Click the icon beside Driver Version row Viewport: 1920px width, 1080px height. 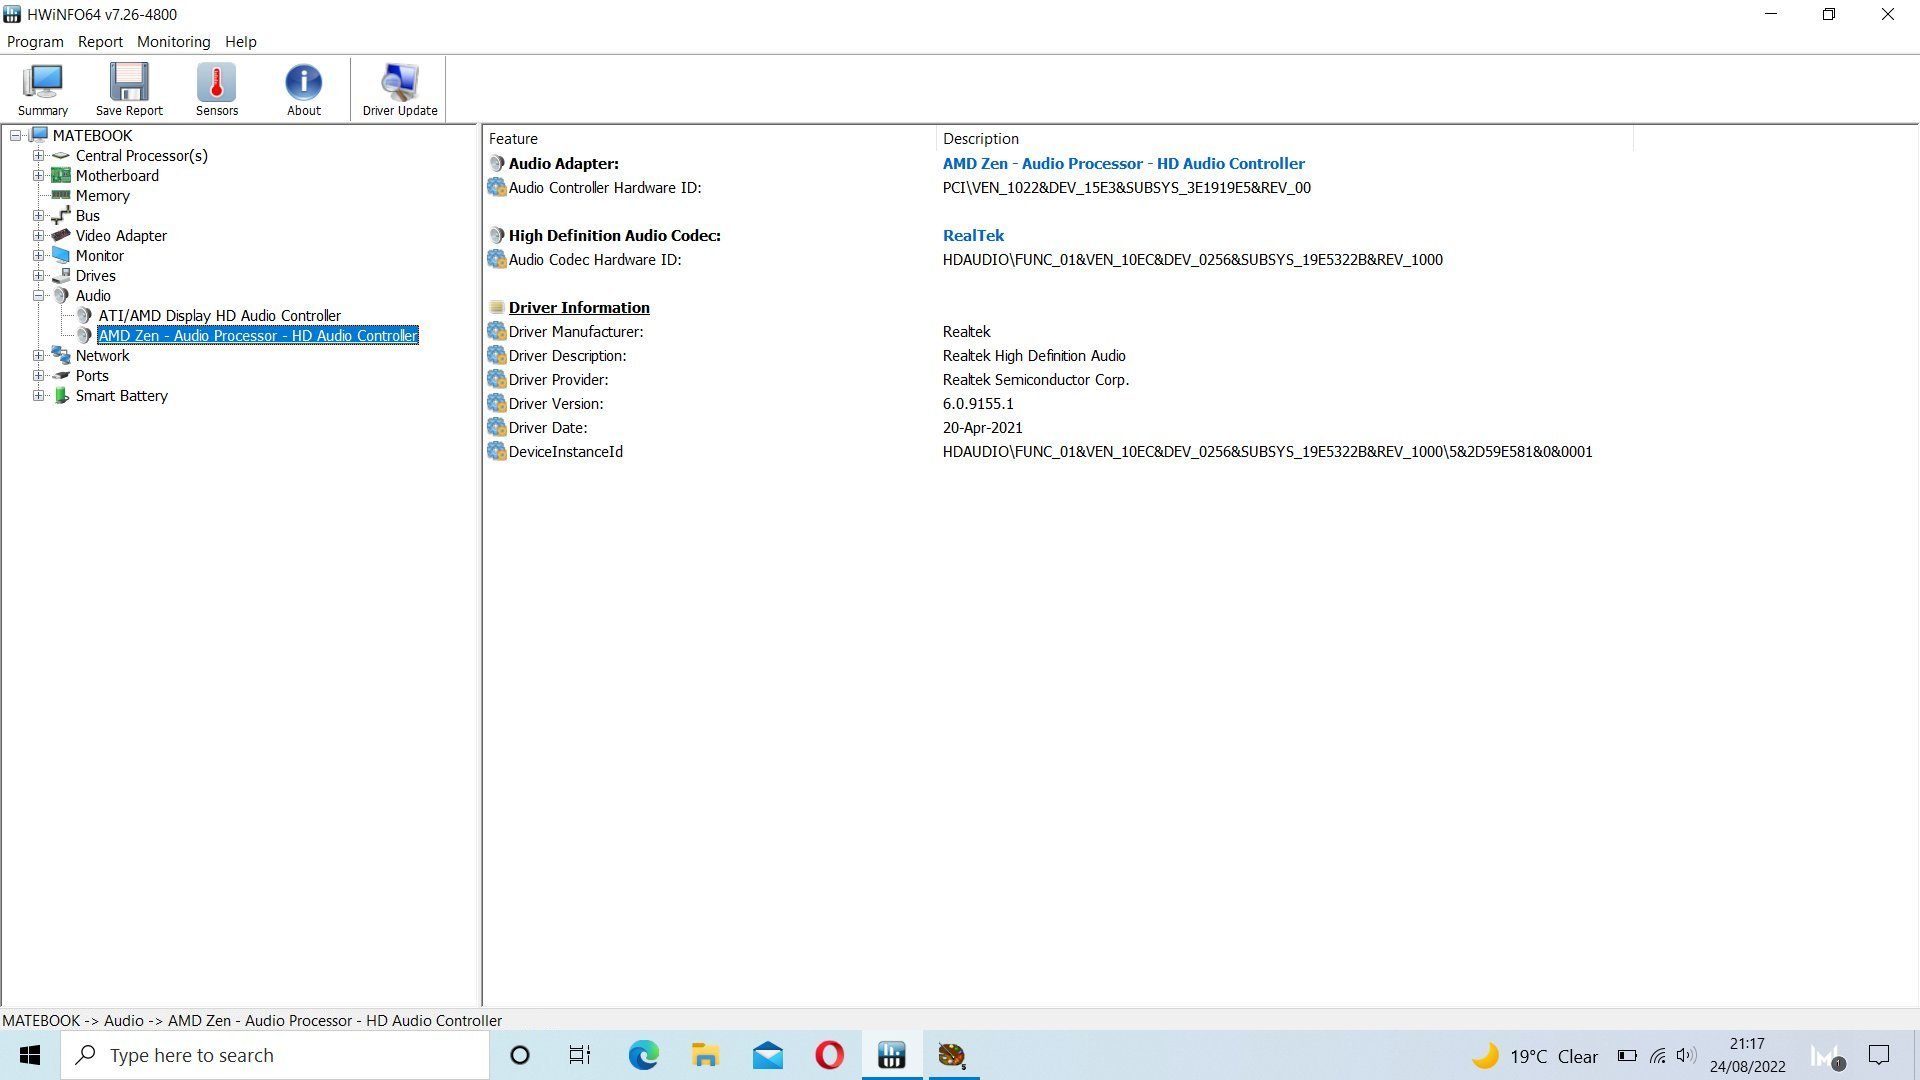coord(497,403)
